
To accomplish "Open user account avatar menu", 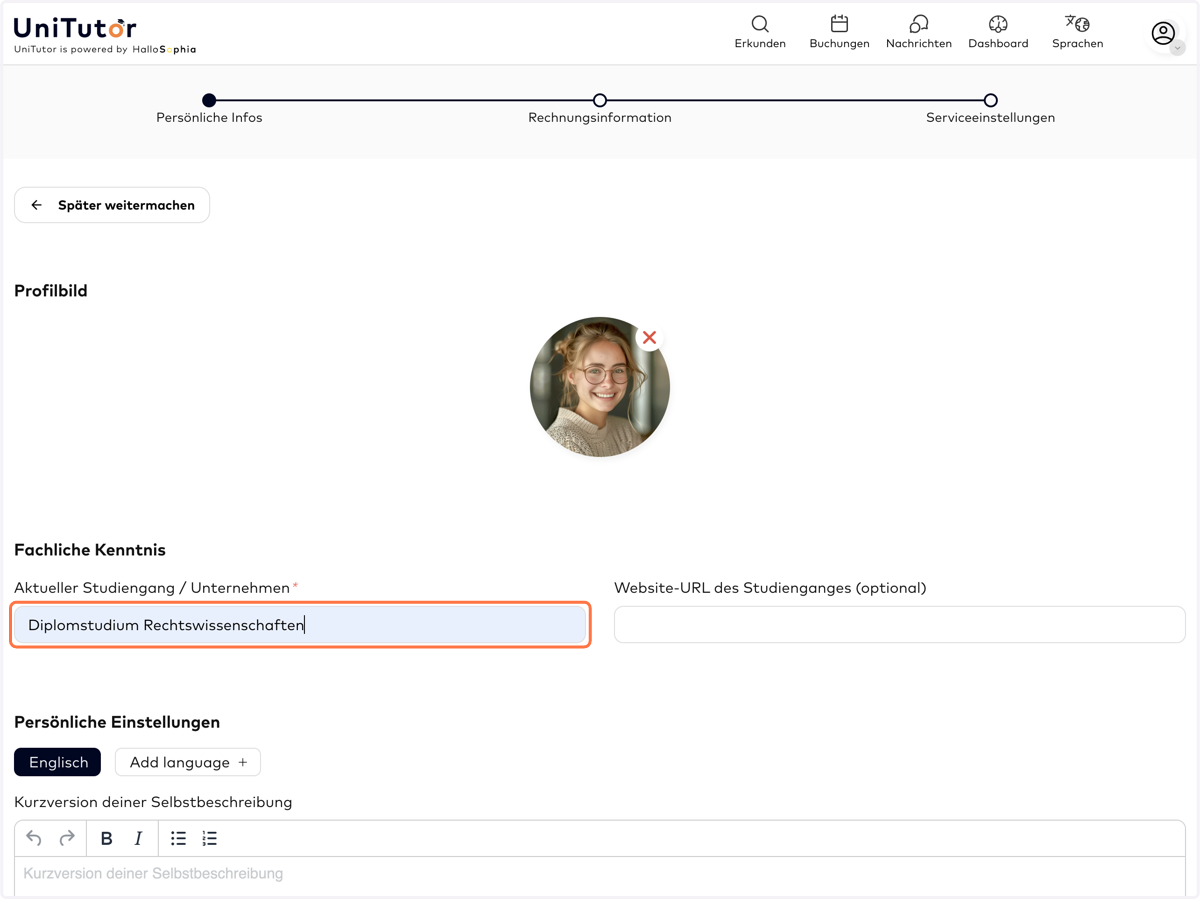I will pyautogui.click(x=1165, y=35).
